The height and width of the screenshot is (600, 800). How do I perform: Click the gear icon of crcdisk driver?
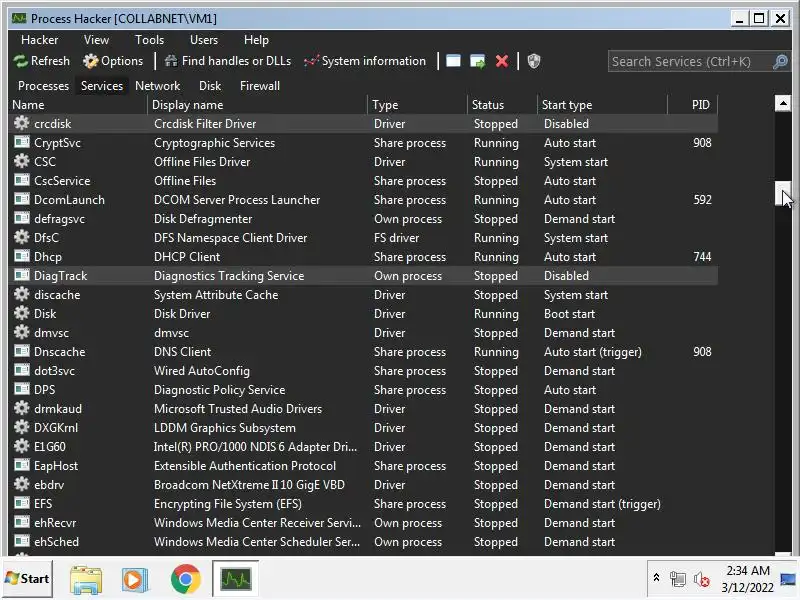21,123
